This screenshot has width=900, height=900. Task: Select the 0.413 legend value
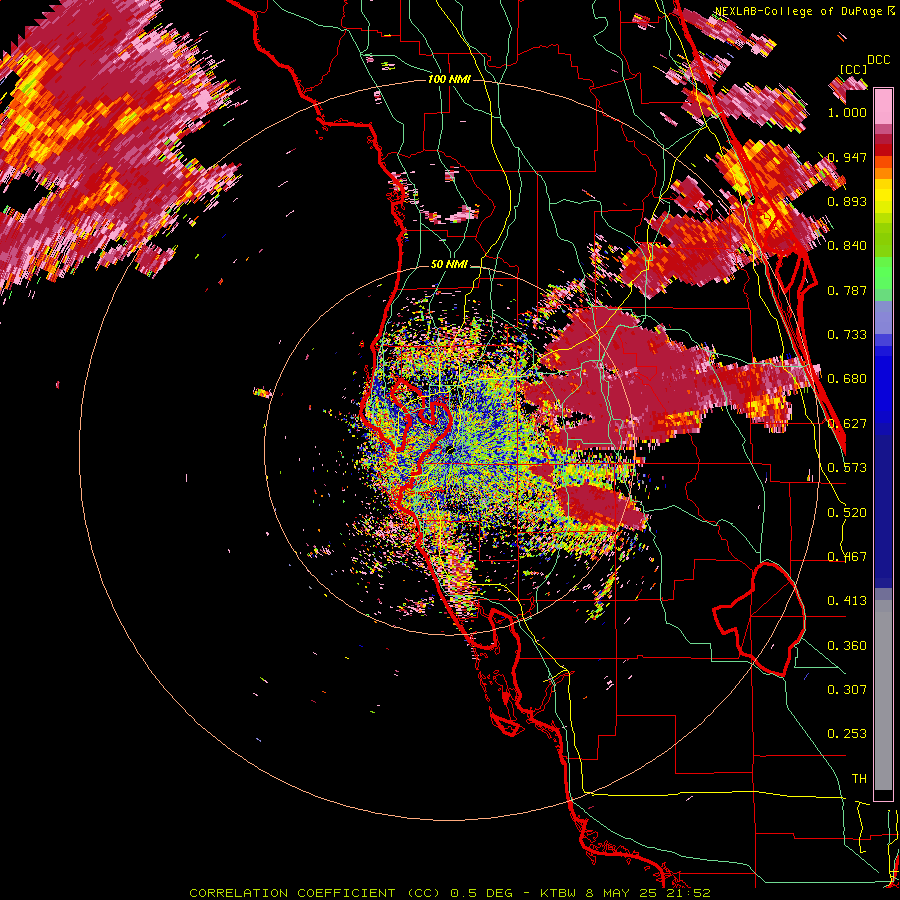click(x=847, y=601)
